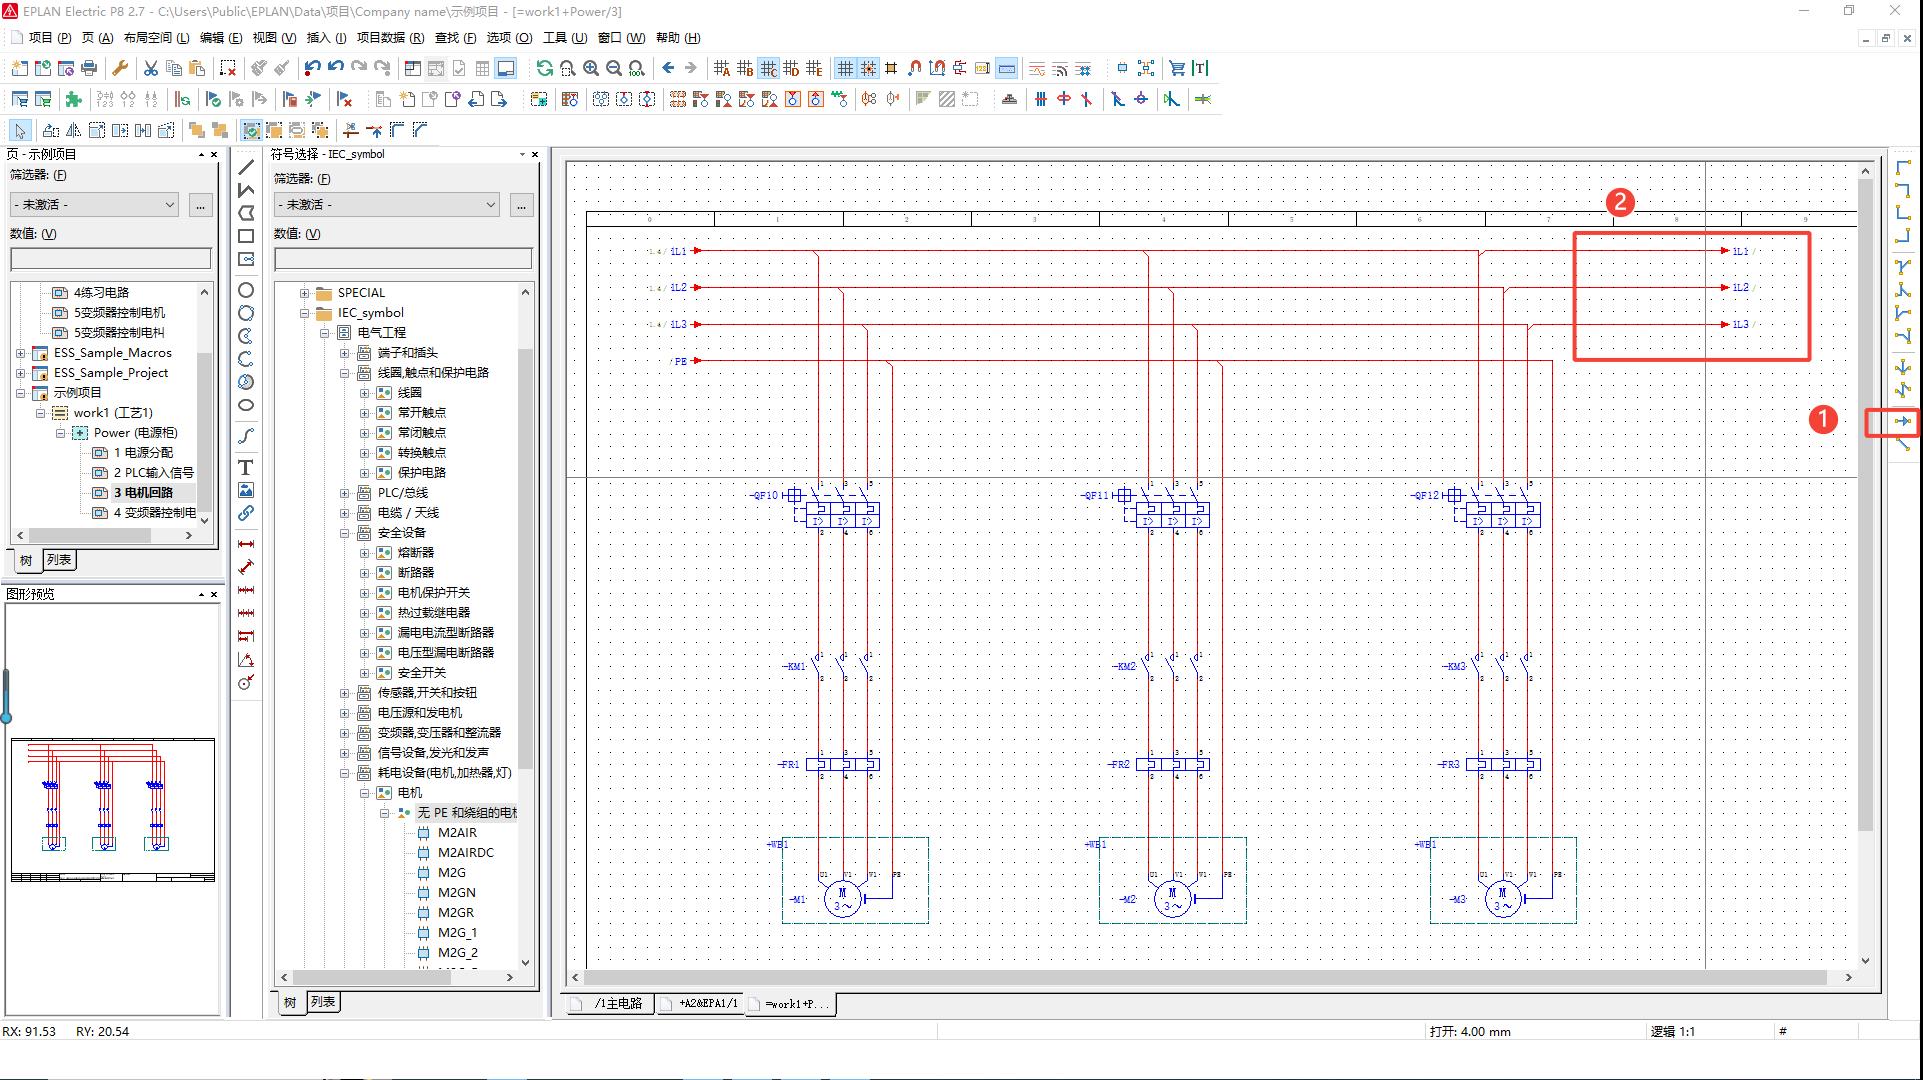Switch to the /1主电路 page tab
The height and width of the screenshot is (1080, 1923).
point(617,1003)
